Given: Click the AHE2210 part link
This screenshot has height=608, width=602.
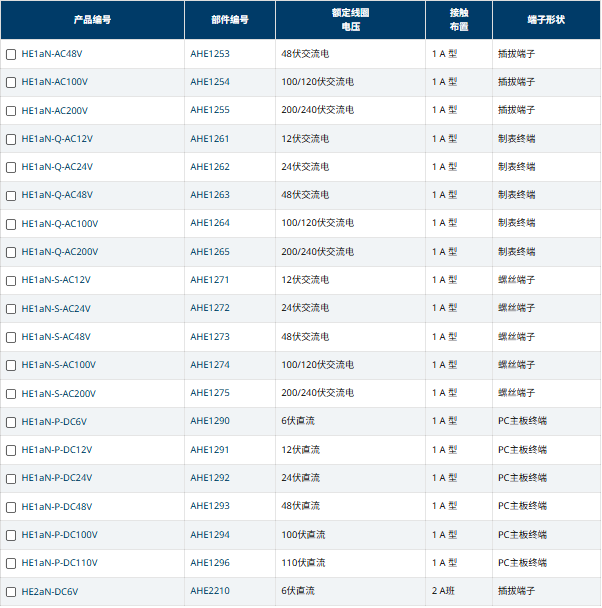Looking at the screenshot, I should [210, 591].
